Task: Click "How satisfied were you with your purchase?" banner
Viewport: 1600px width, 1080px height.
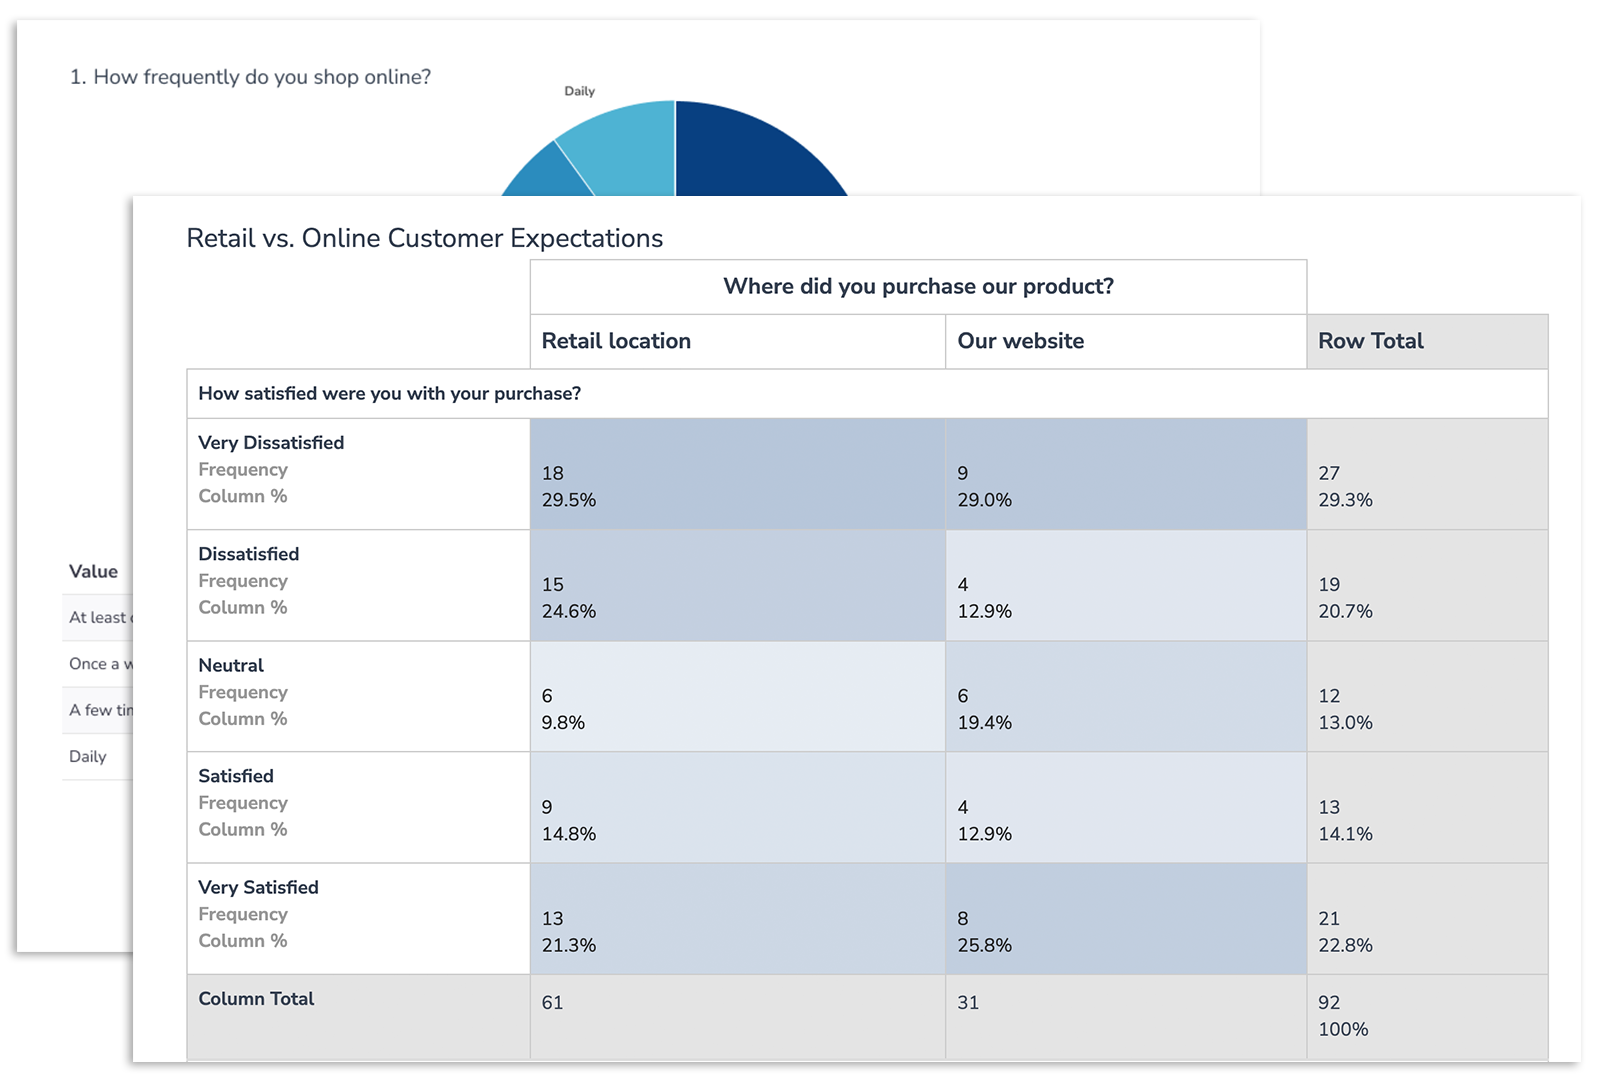Action: pyautogui.click(x=389, y=393)
